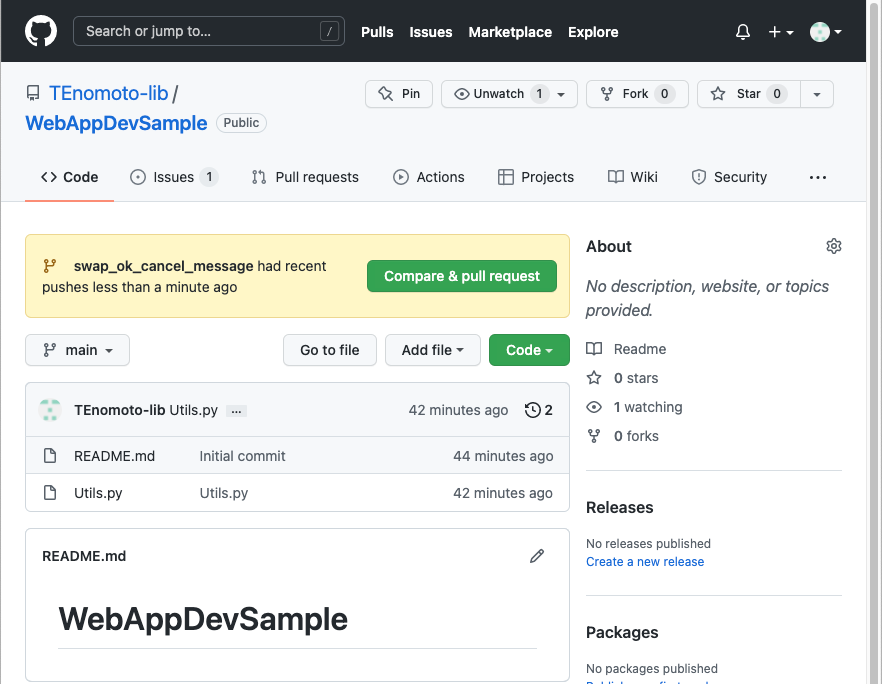Image resolution: width=882 pixels, height=684 pixels.
Task: Click the Packages heading
Action: click(622, 633)
